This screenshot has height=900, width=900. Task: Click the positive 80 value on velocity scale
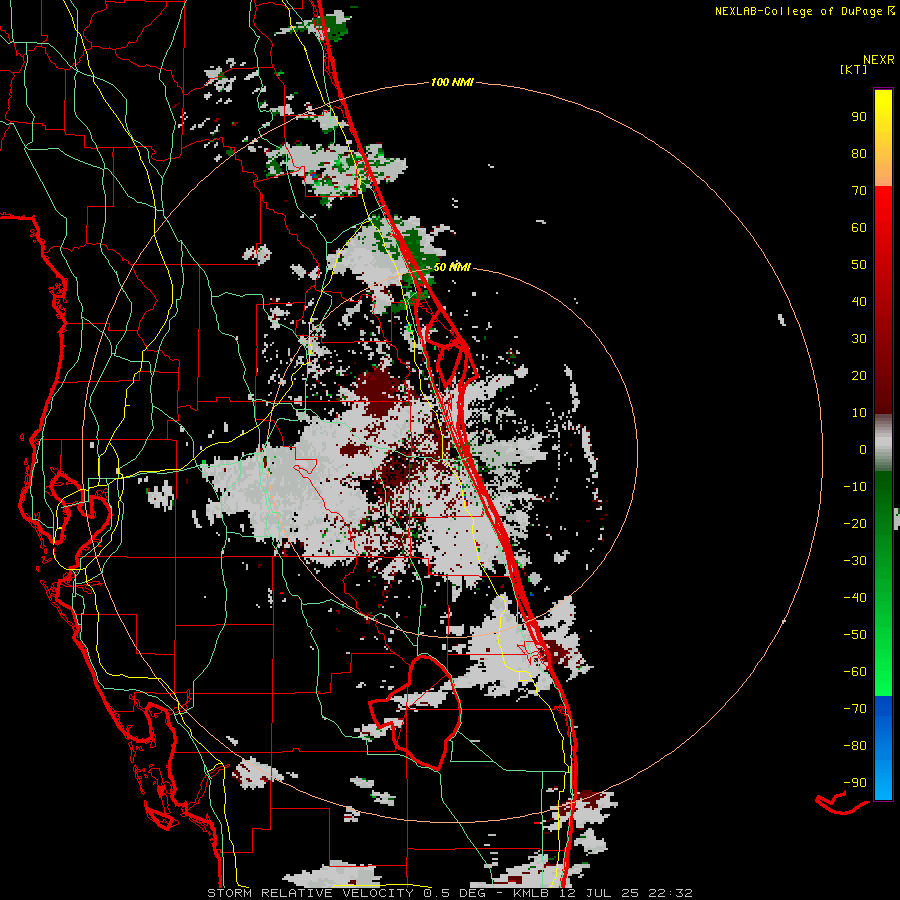tap(859, 154)
